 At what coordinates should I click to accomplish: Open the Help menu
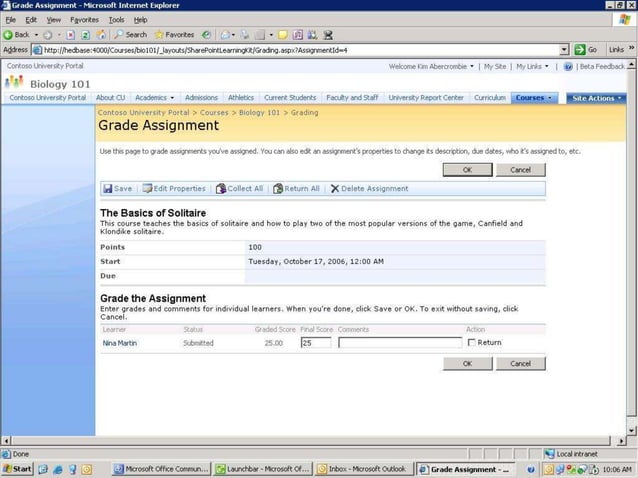140,20
